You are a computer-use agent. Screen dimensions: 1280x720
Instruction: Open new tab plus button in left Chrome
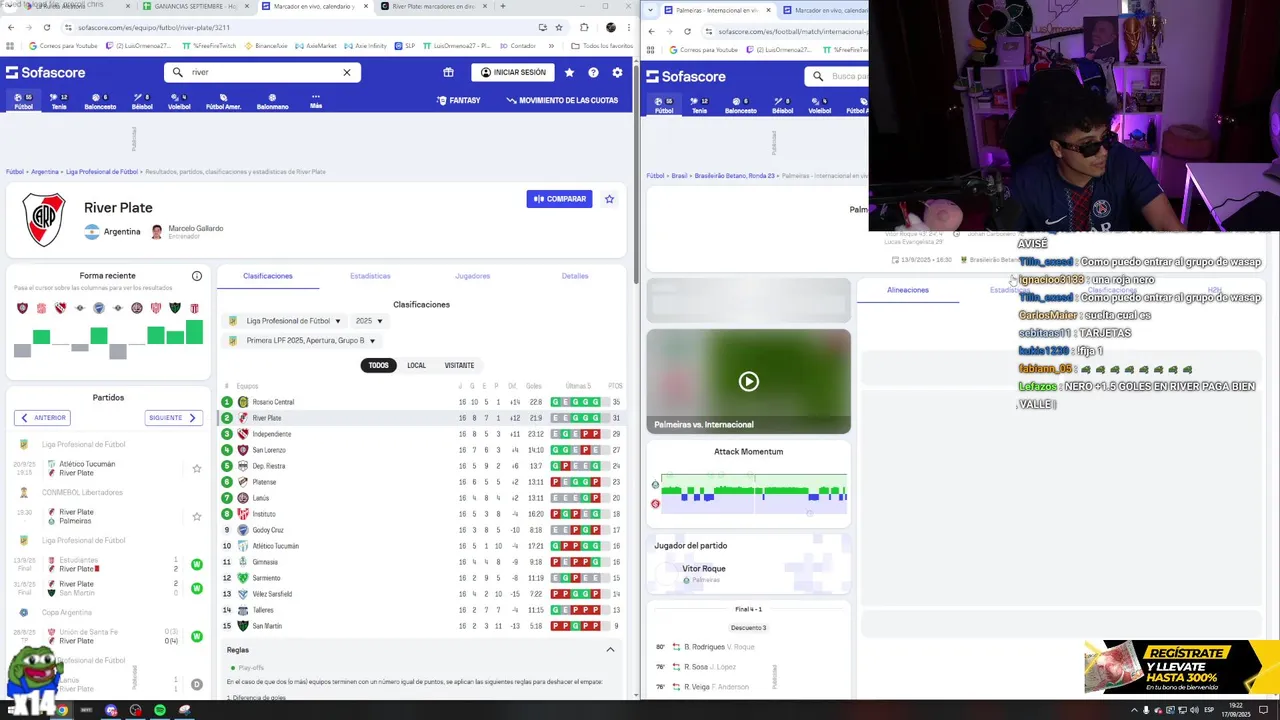[502, 6]
